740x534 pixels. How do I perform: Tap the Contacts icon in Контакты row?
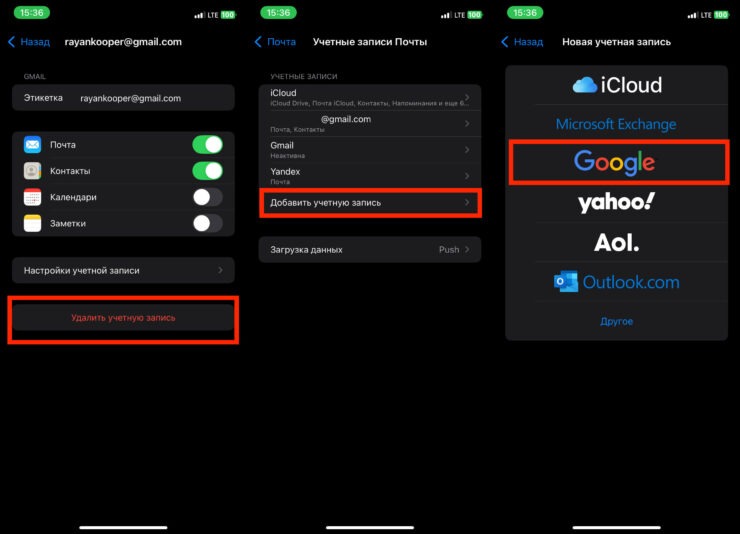click(x=32, y=171)
